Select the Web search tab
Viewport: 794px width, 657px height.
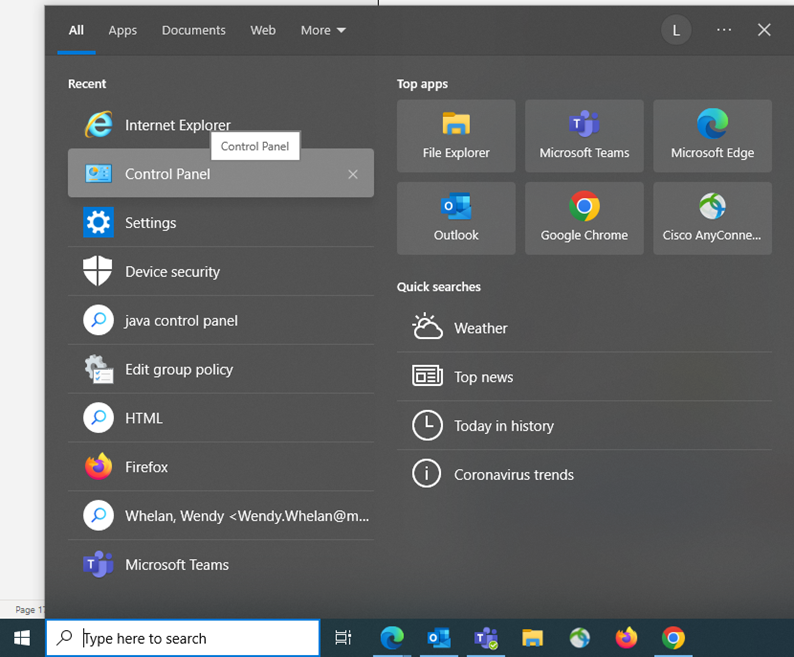[x=263, y=30]
